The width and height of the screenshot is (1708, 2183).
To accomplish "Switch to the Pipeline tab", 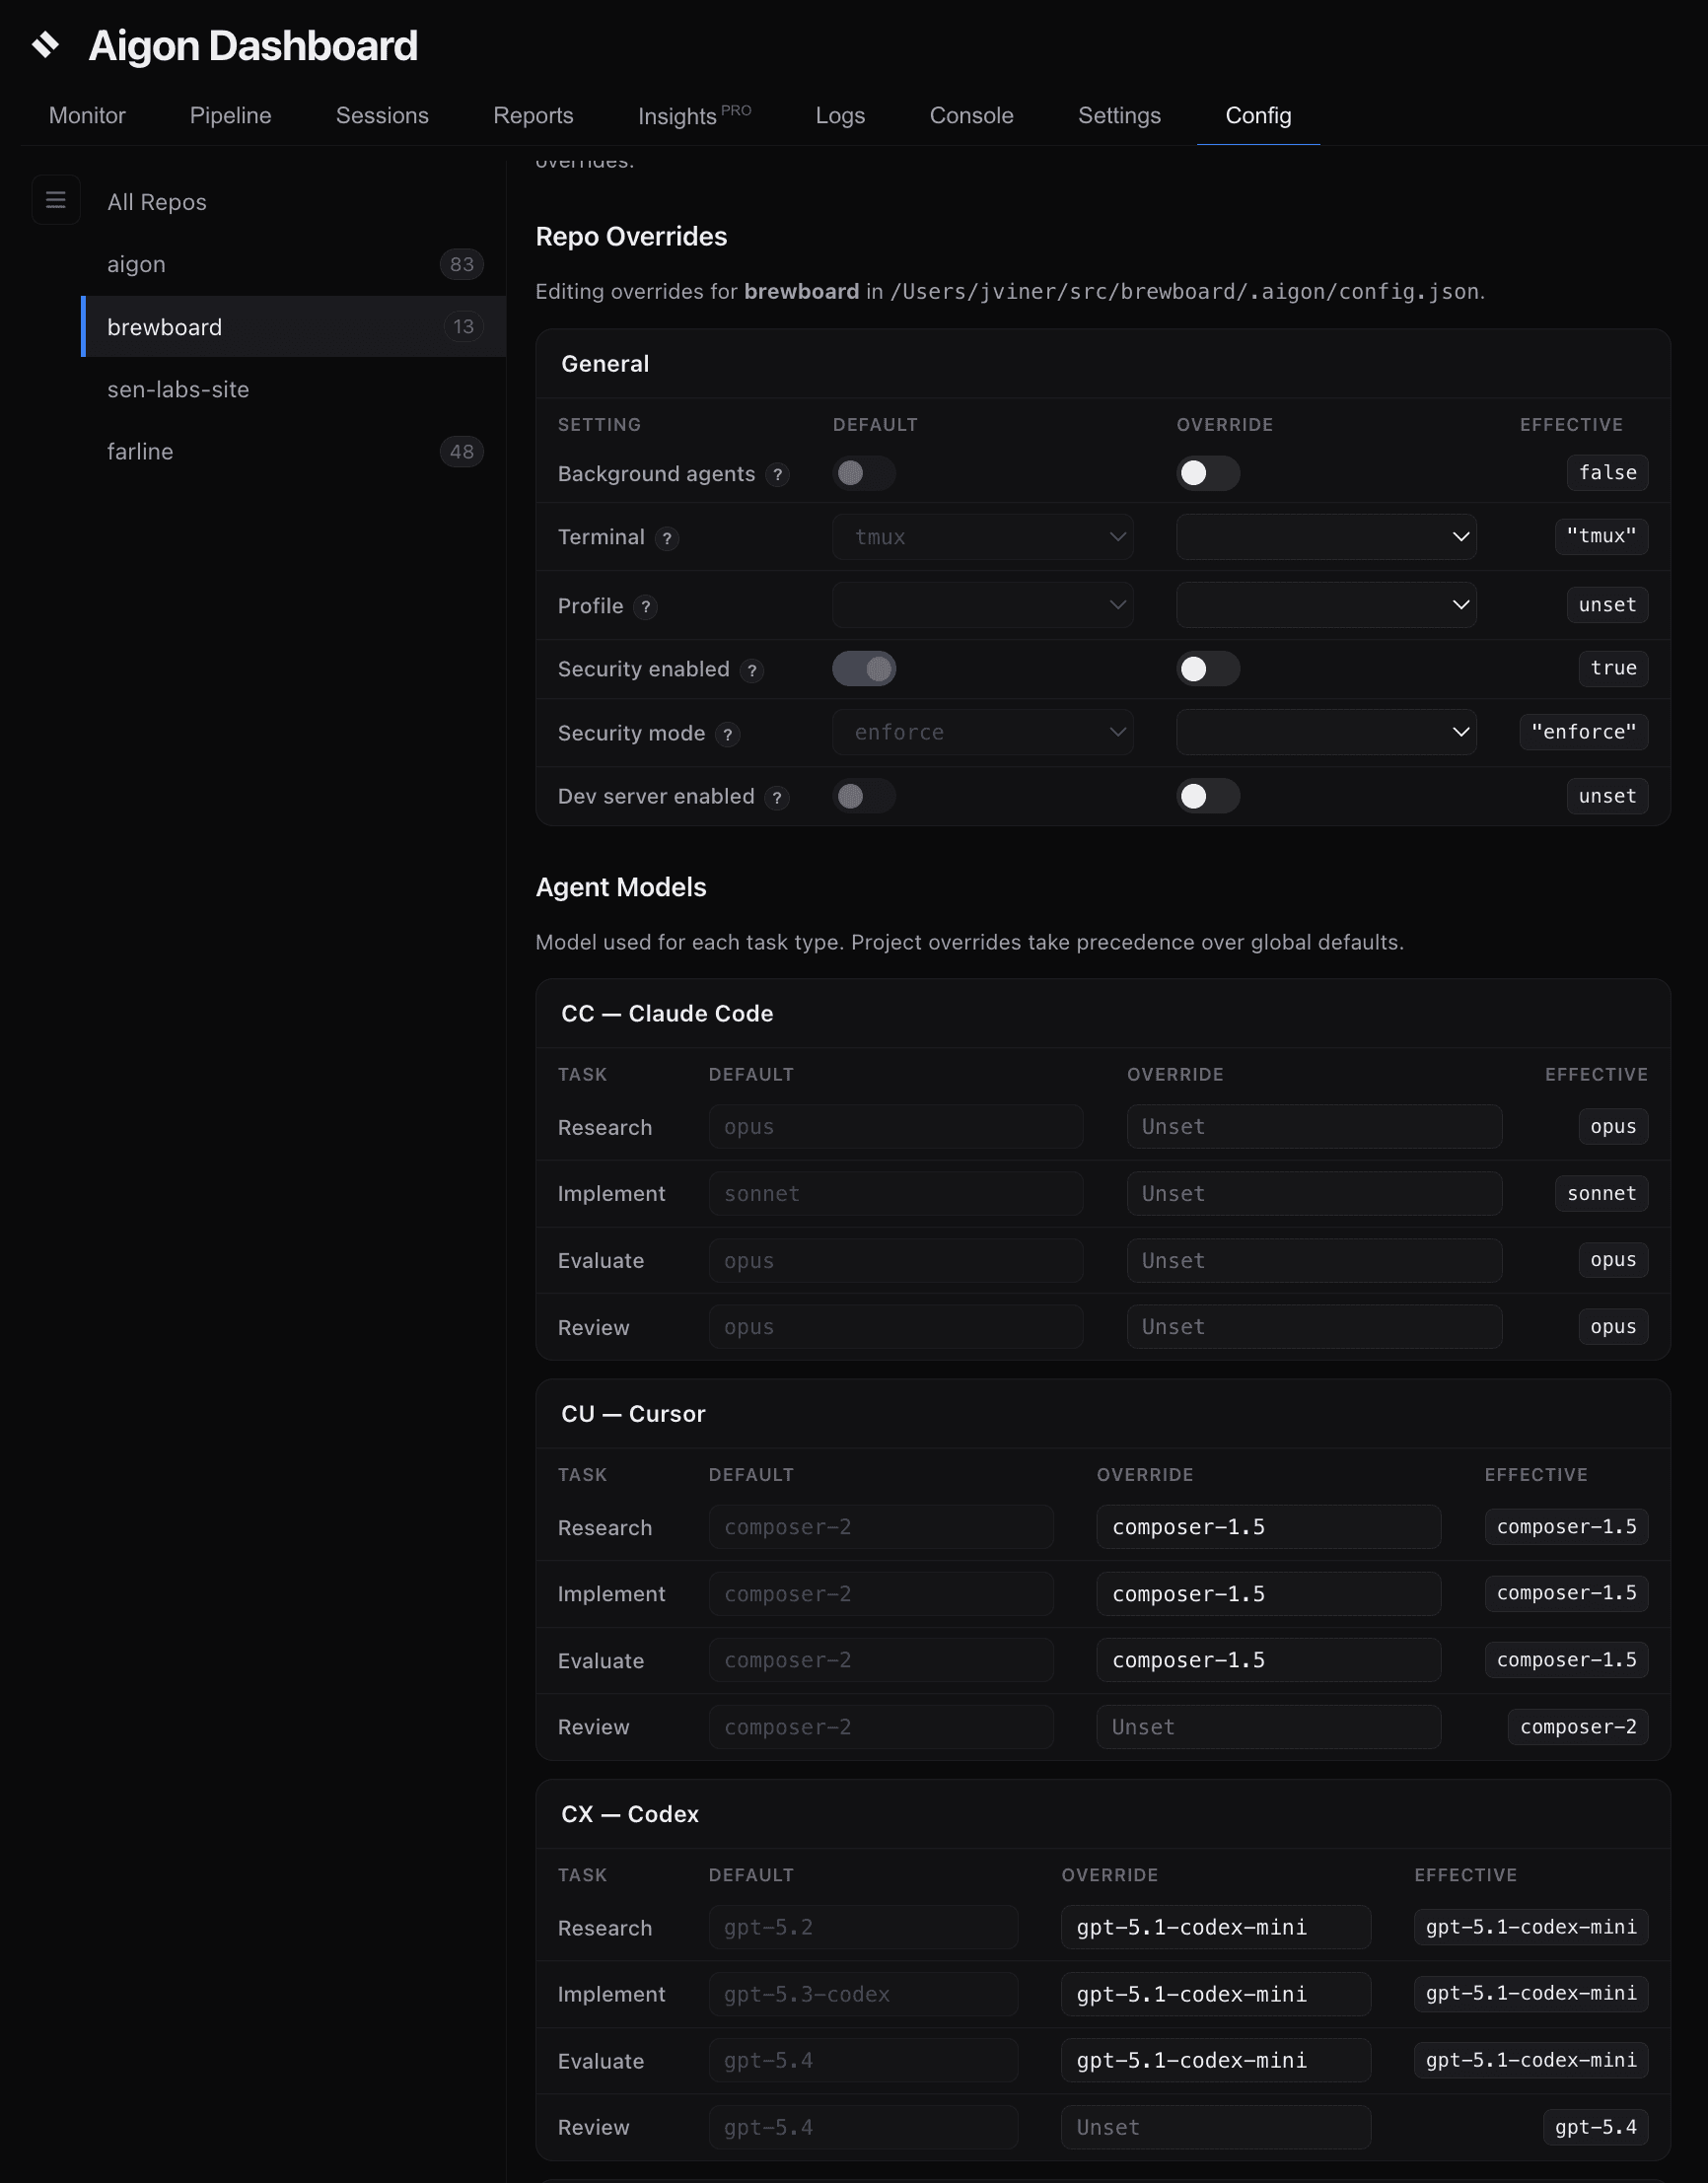I will pos(231,116).
